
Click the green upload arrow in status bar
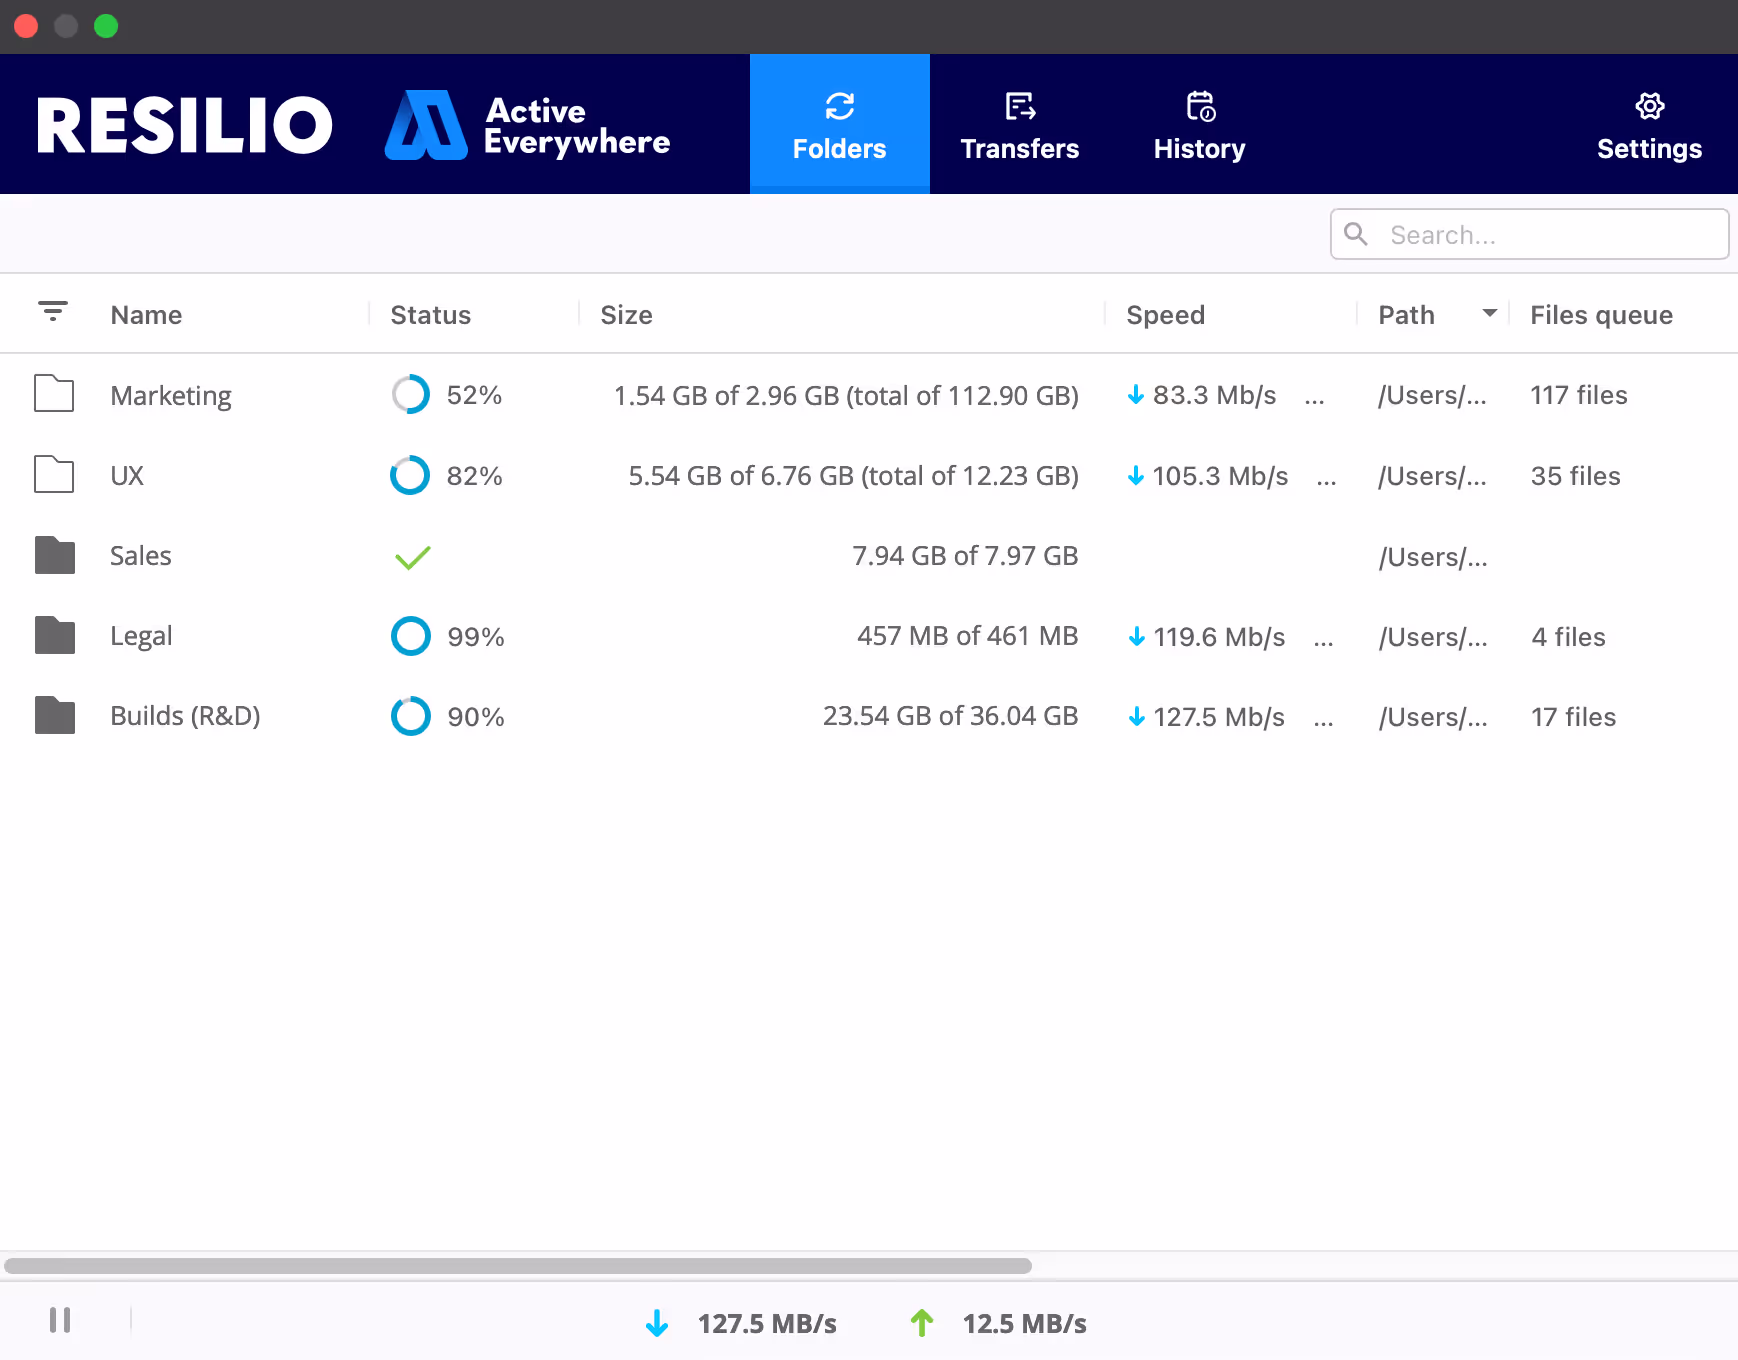tap(920, 1323)
